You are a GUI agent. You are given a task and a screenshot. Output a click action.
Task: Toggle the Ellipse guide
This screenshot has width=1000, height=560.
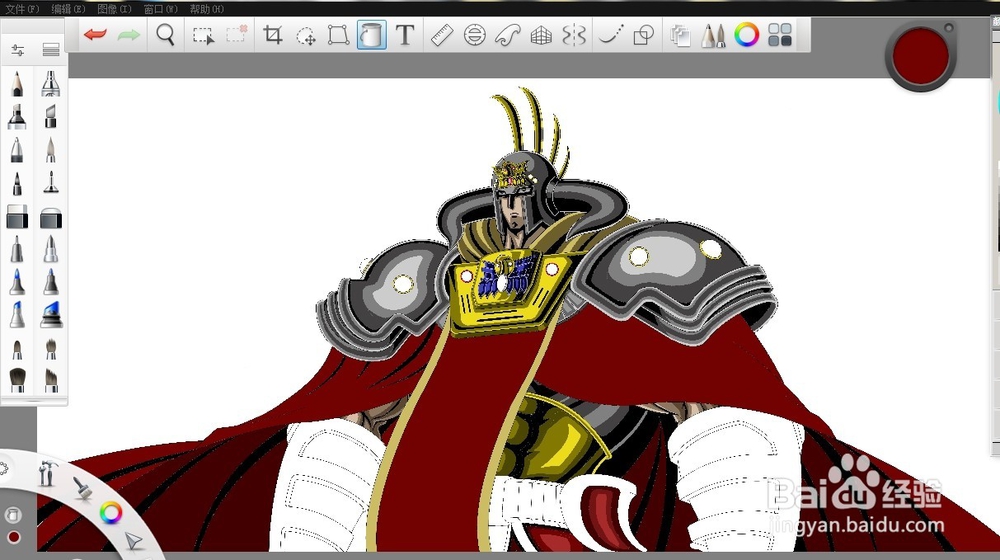pos(474,35)
